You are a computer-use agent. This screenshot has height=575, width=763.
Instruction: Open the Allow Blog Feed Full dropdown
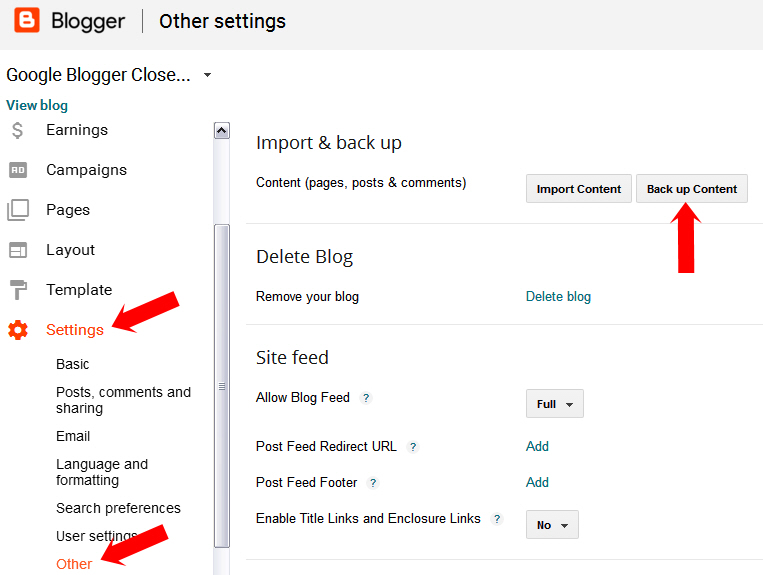555,403
